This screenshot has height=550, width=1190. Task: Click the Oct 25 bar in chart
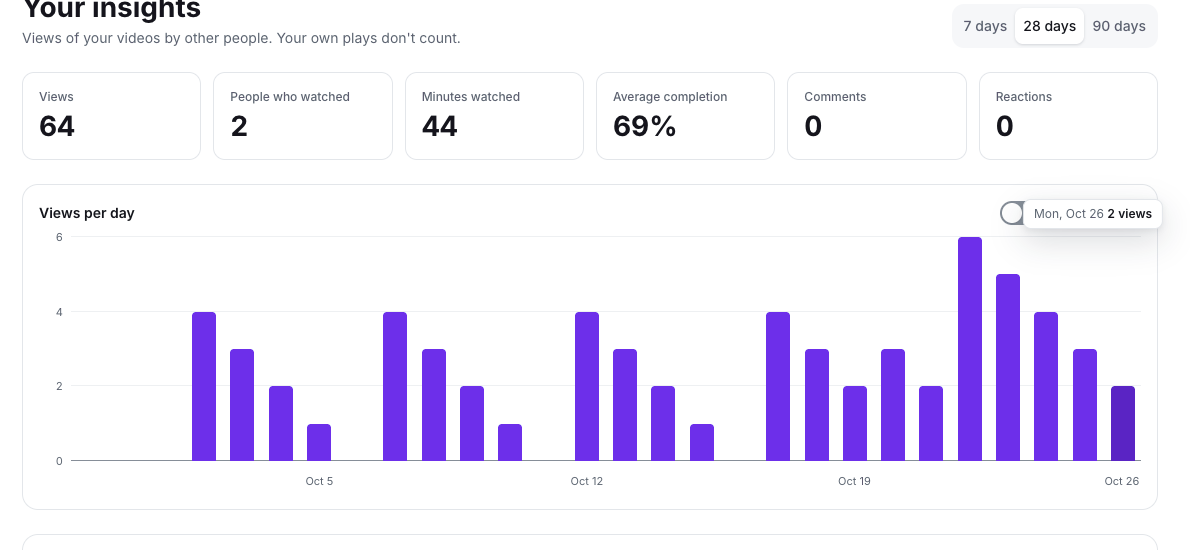tap(1085, 405)
